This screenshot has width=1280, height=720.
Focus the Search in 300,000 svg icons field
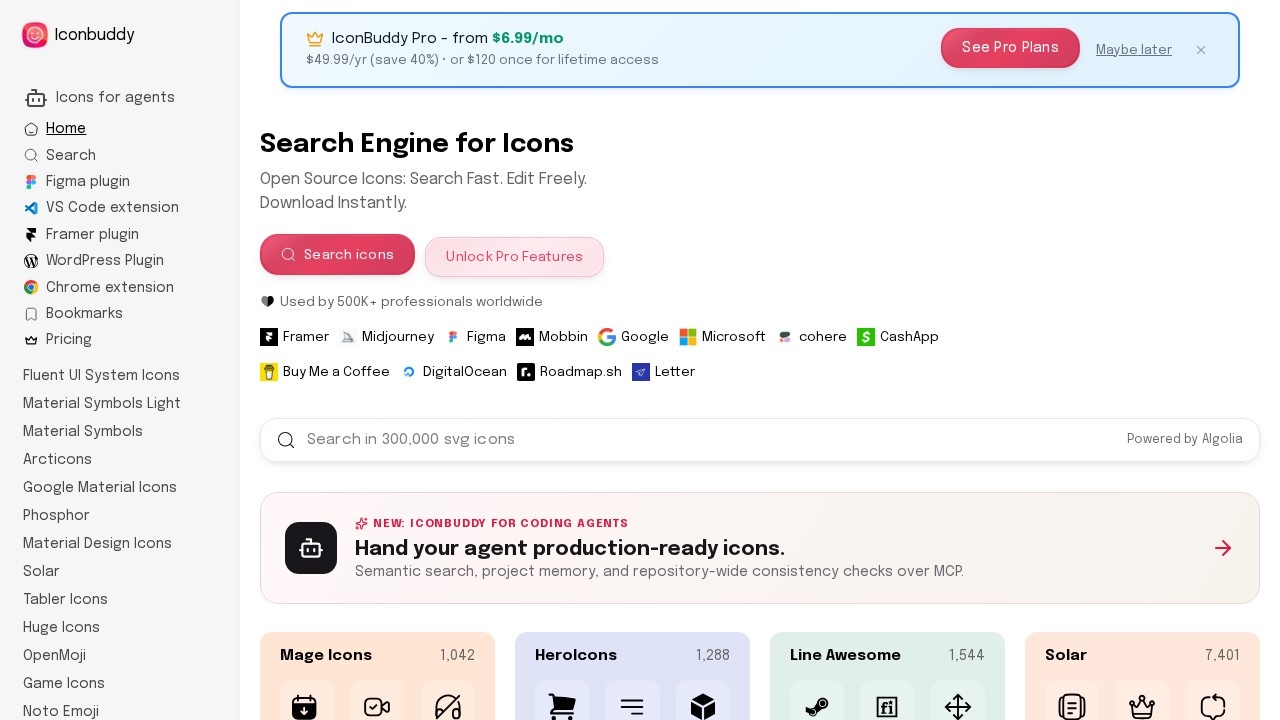[760, 440]
